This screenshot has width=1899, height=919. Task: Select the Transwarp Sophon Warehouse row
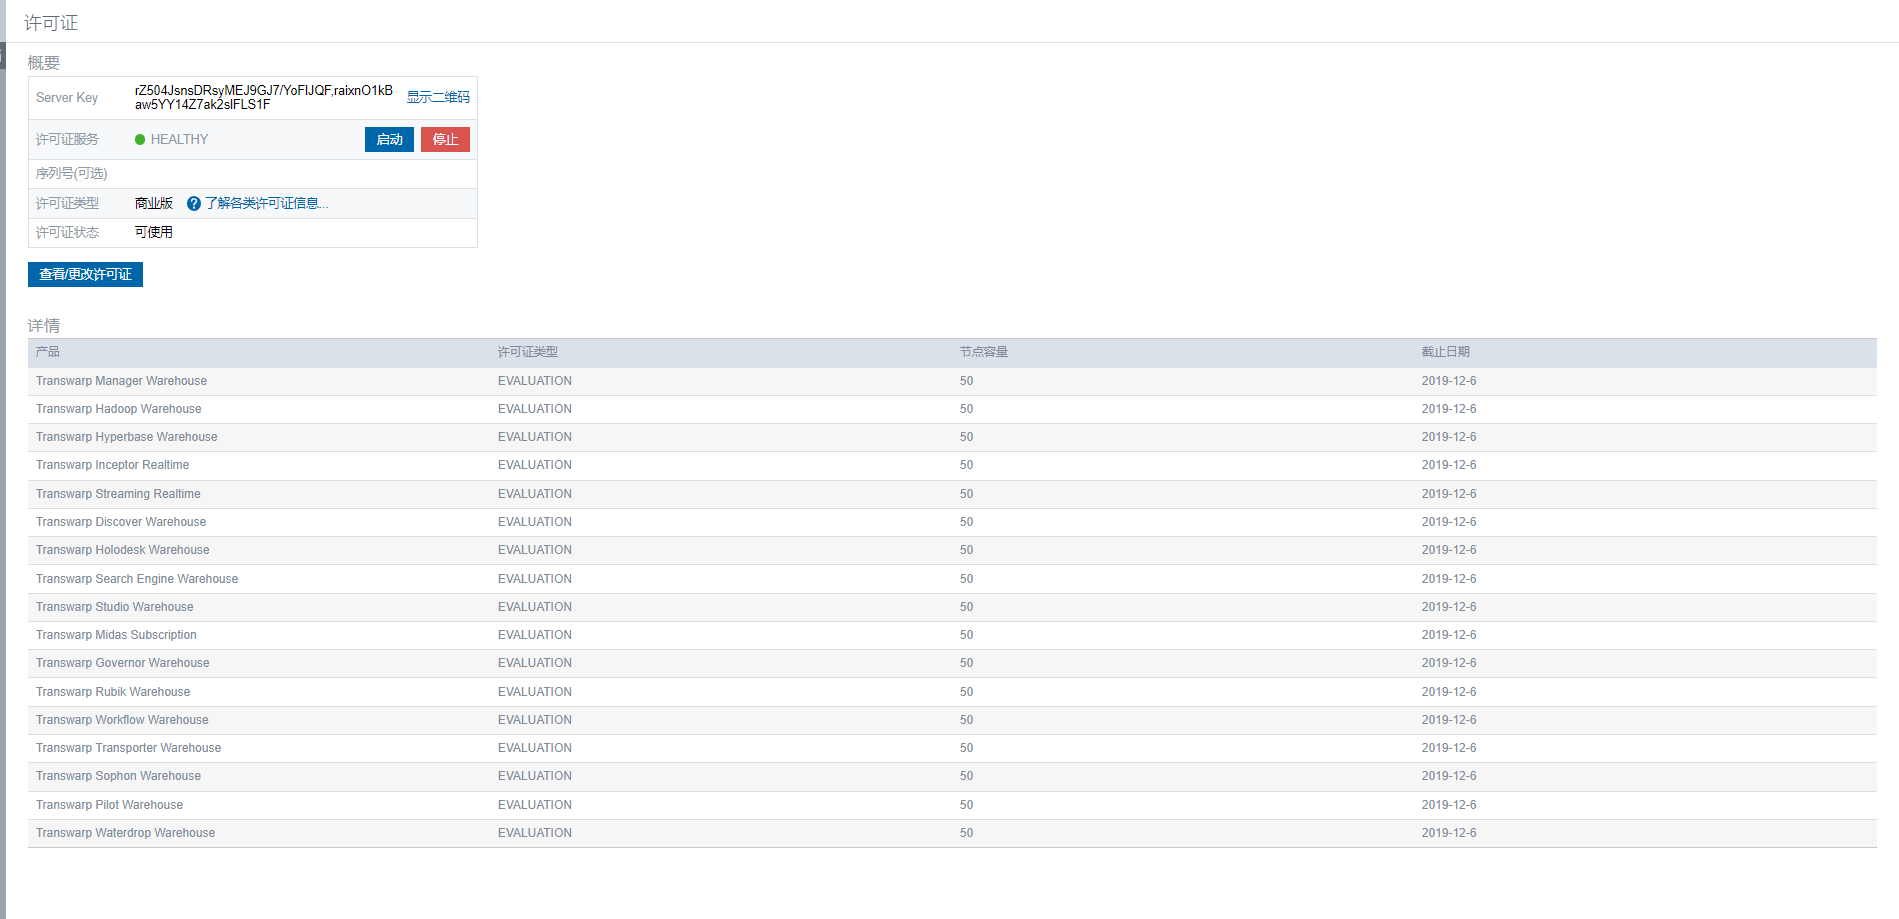coord(118,776)
